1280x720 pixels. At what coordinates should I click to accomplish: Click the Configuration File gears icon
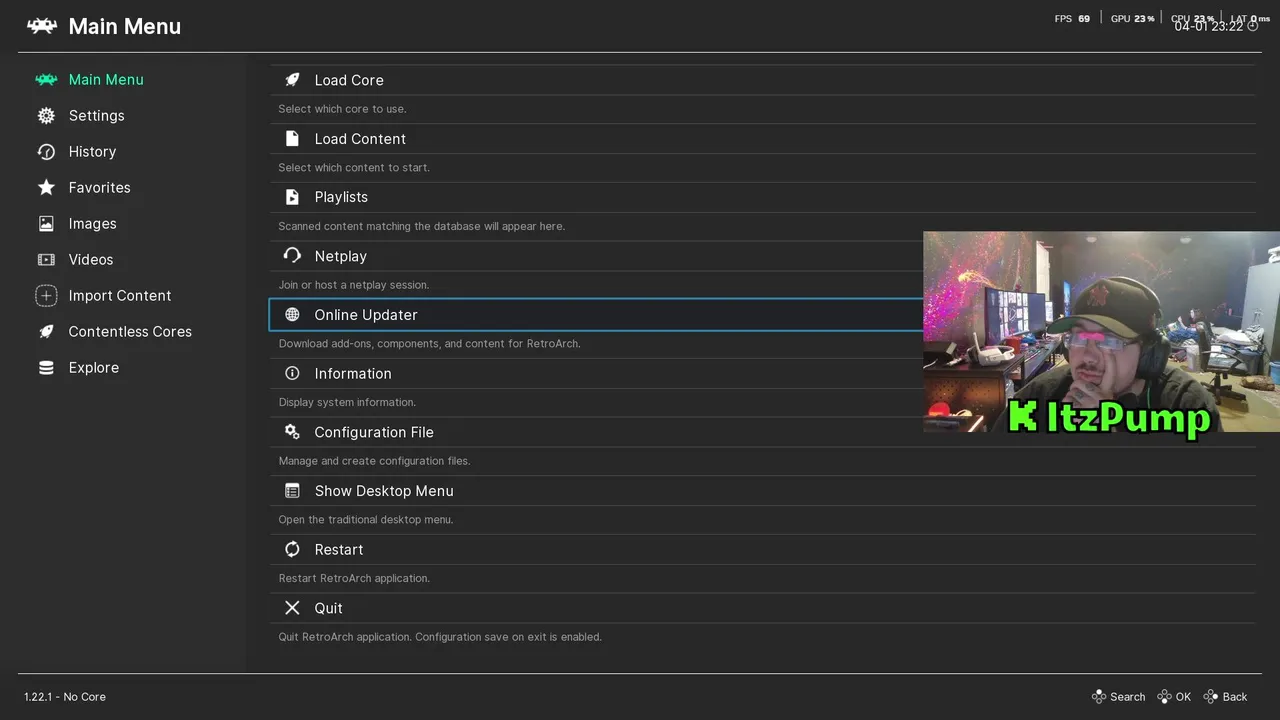pyautogui.click(x=292, y=432)
